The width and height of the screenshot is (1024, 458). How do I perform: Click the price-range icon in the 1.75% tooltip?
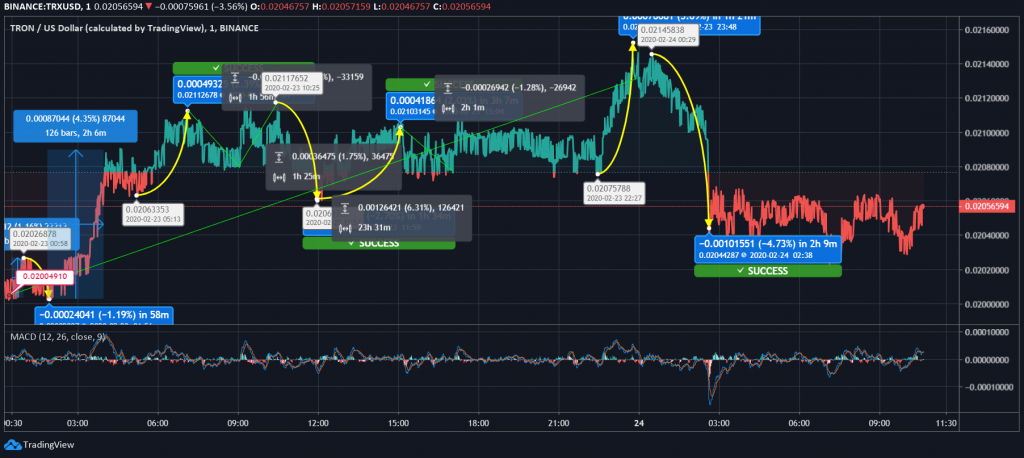(x=278, y=157)
